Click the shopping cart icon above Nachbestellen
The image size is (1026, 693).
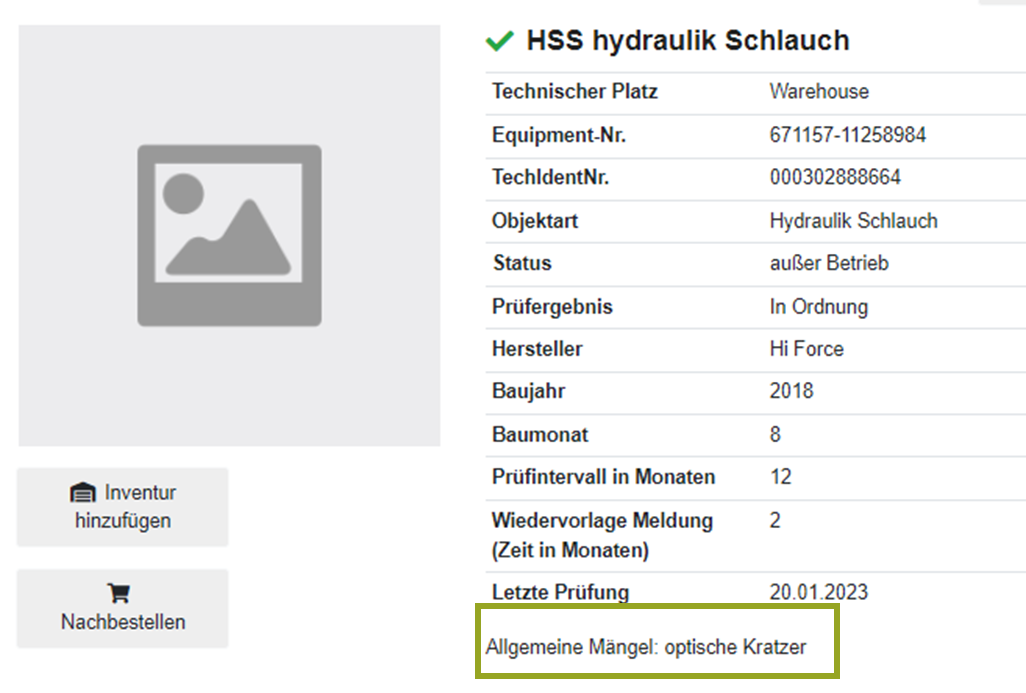pyautogui.click(x=119, y=594)
